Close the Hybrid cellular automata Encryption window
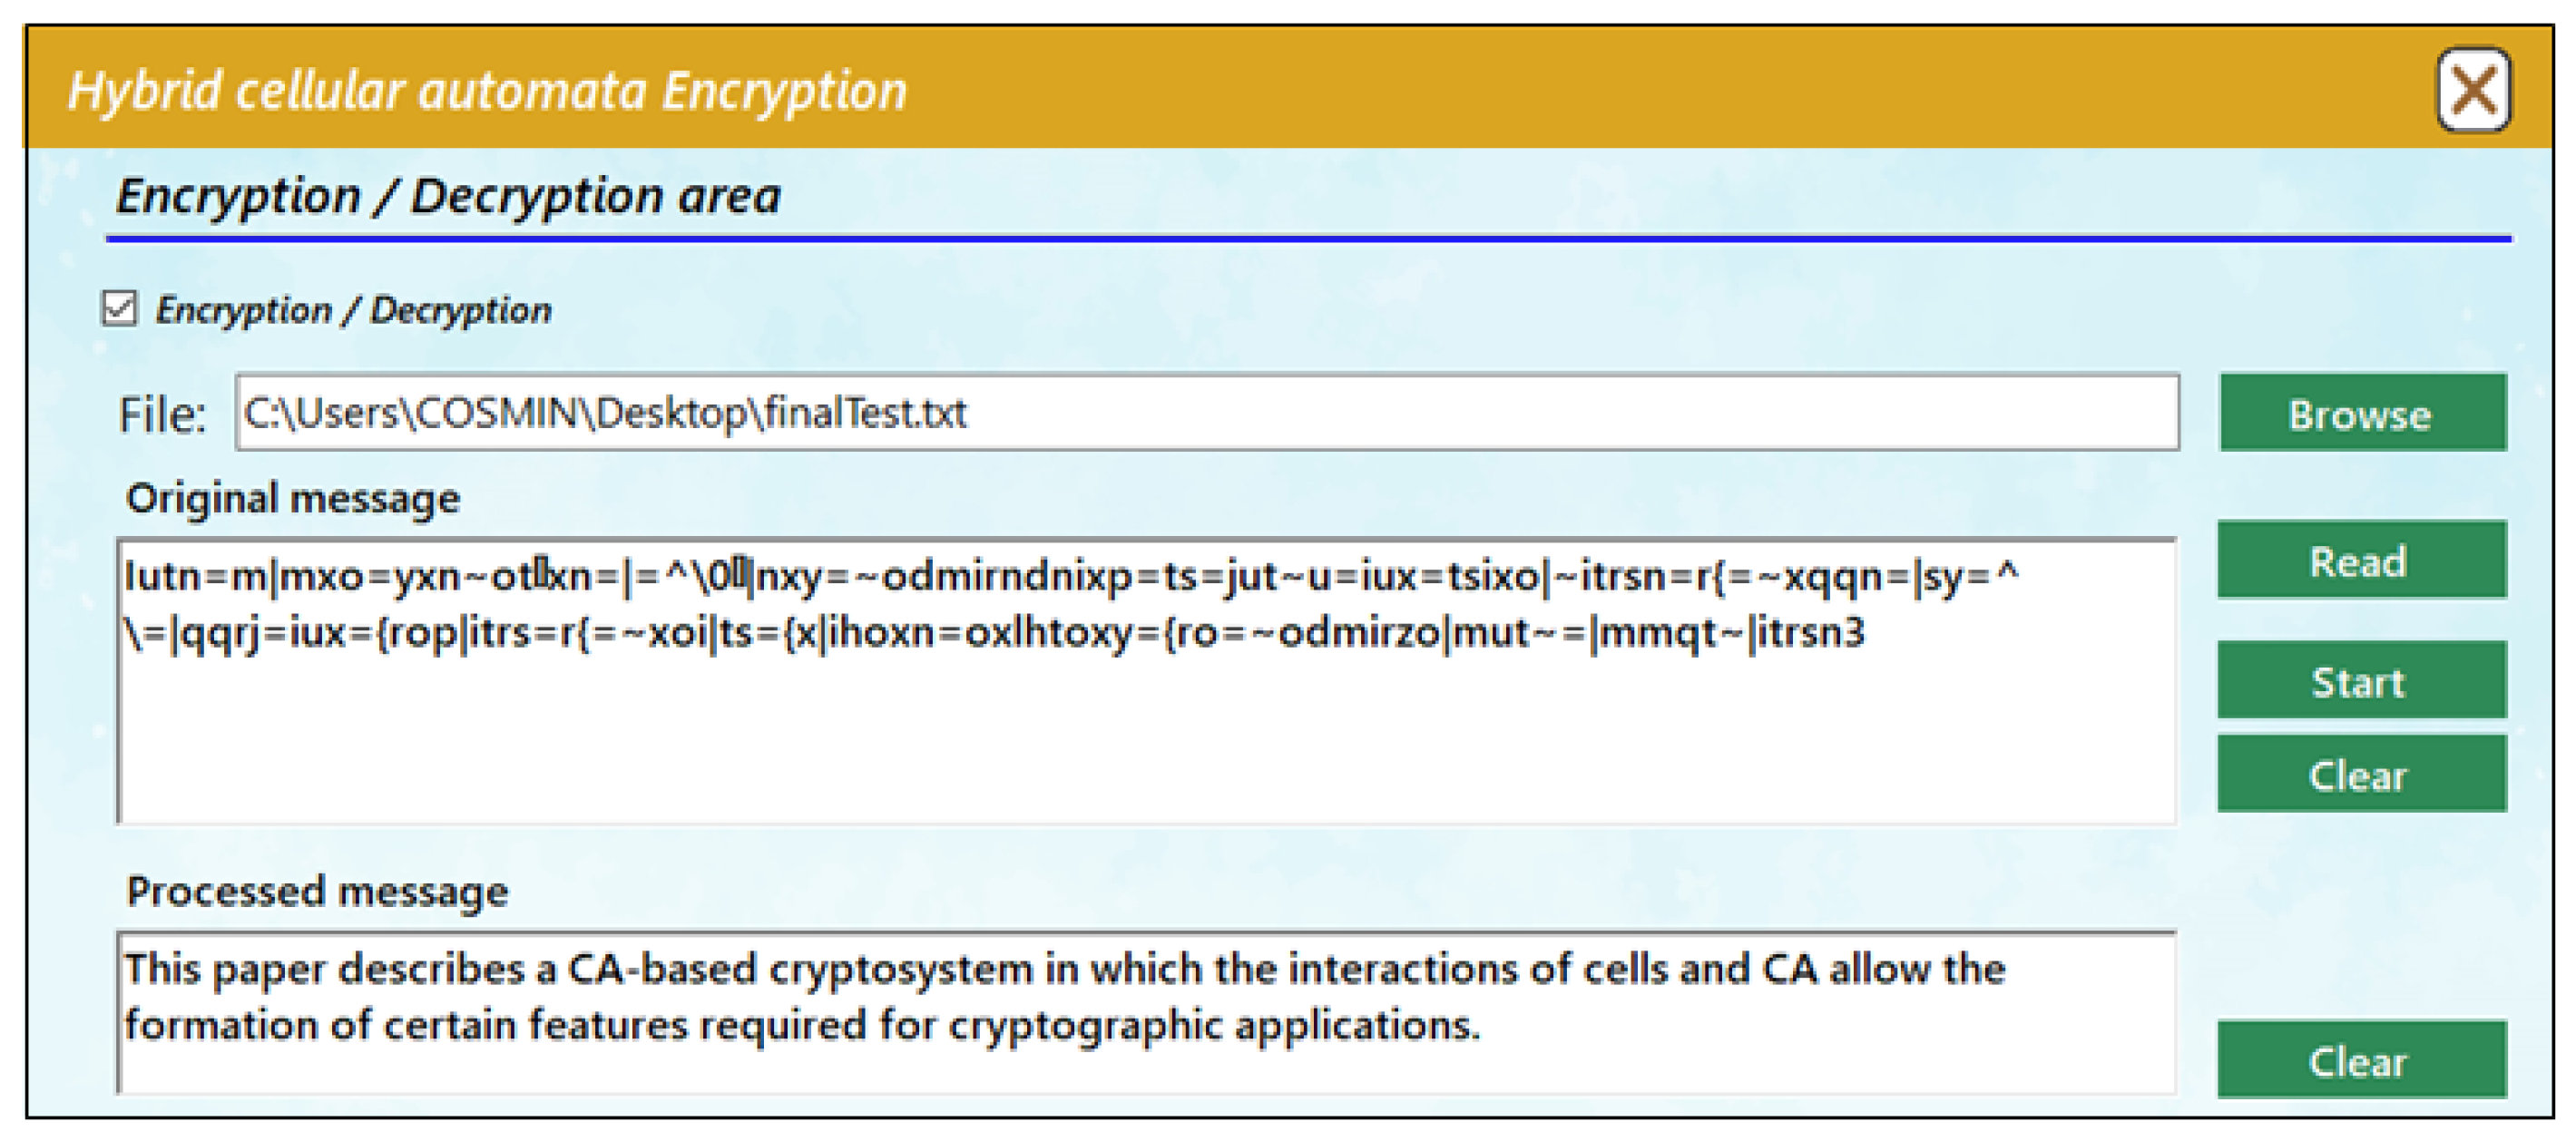2576x1141 pixels. click(x=2472, y=90)
